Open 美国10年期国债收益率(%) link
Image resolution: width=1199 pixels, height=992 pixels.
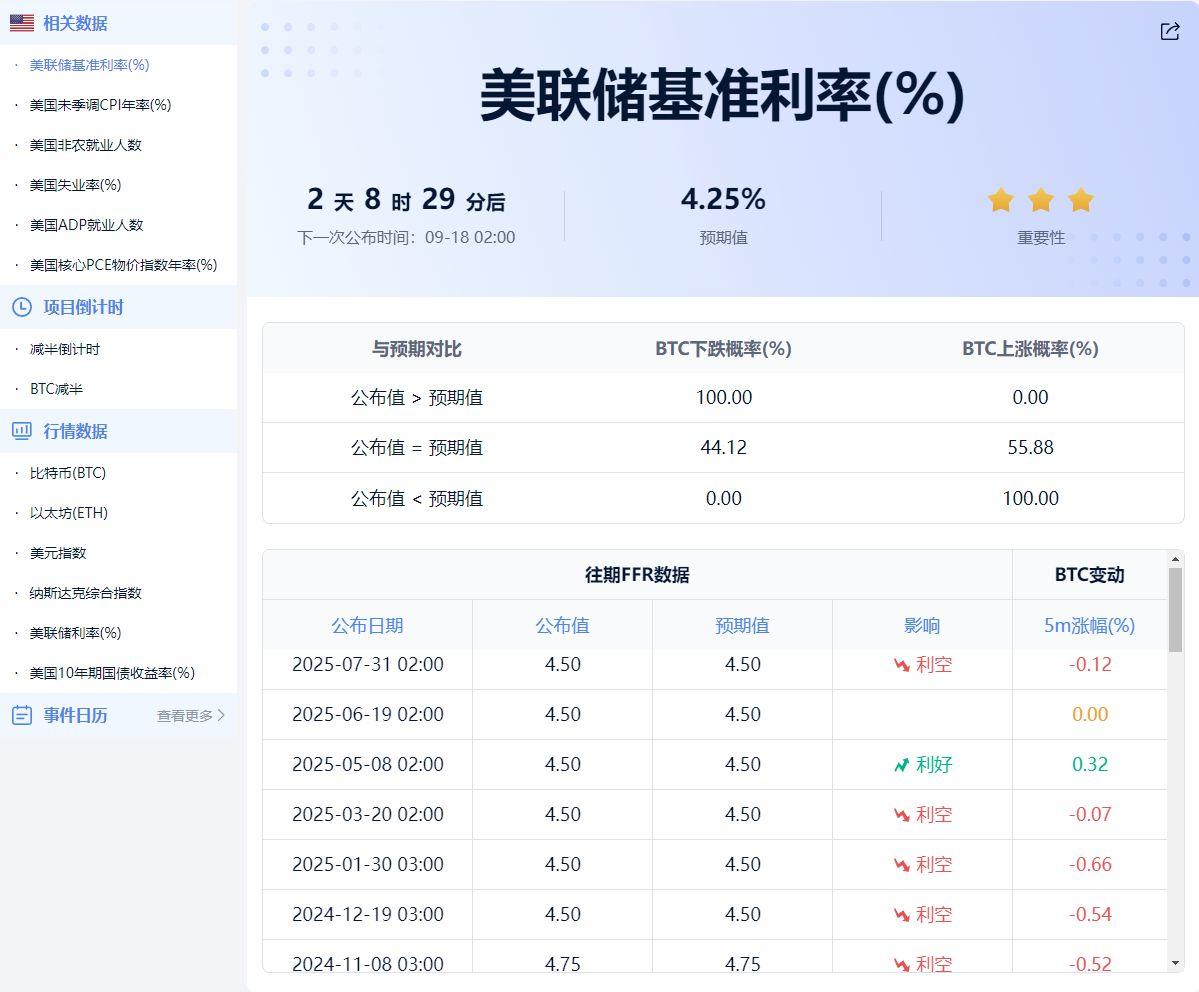coord(112,673)
